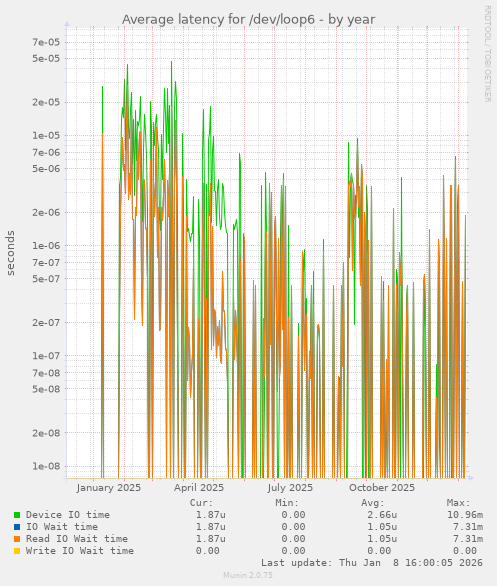Click the chart title 'Average latency for /dev/loop6'
Screen dimensions: 497x586
(248, 19)
